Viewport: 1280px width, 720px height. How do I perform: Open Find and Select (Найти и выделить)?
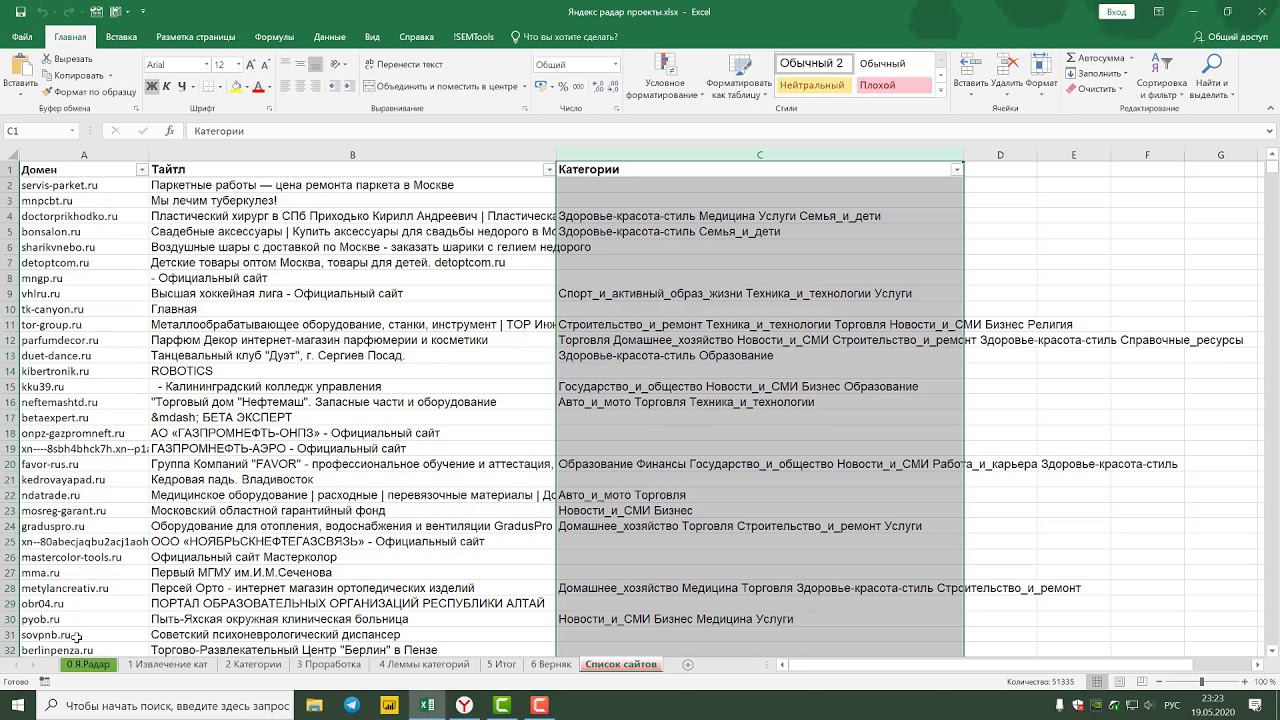[x=1211, y=76]
